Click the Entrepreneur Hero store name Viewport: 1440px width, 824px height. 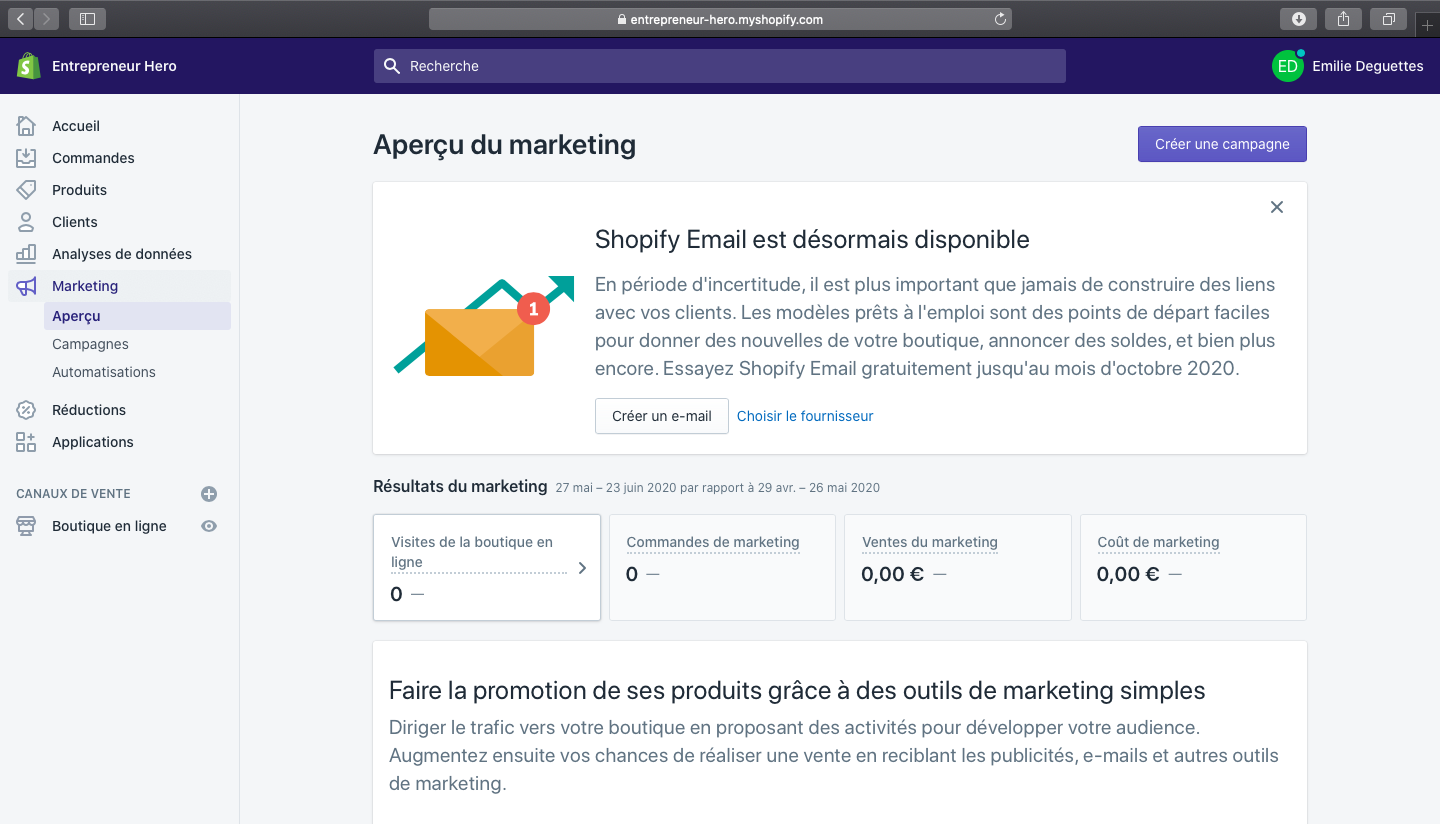coord(114,66)
